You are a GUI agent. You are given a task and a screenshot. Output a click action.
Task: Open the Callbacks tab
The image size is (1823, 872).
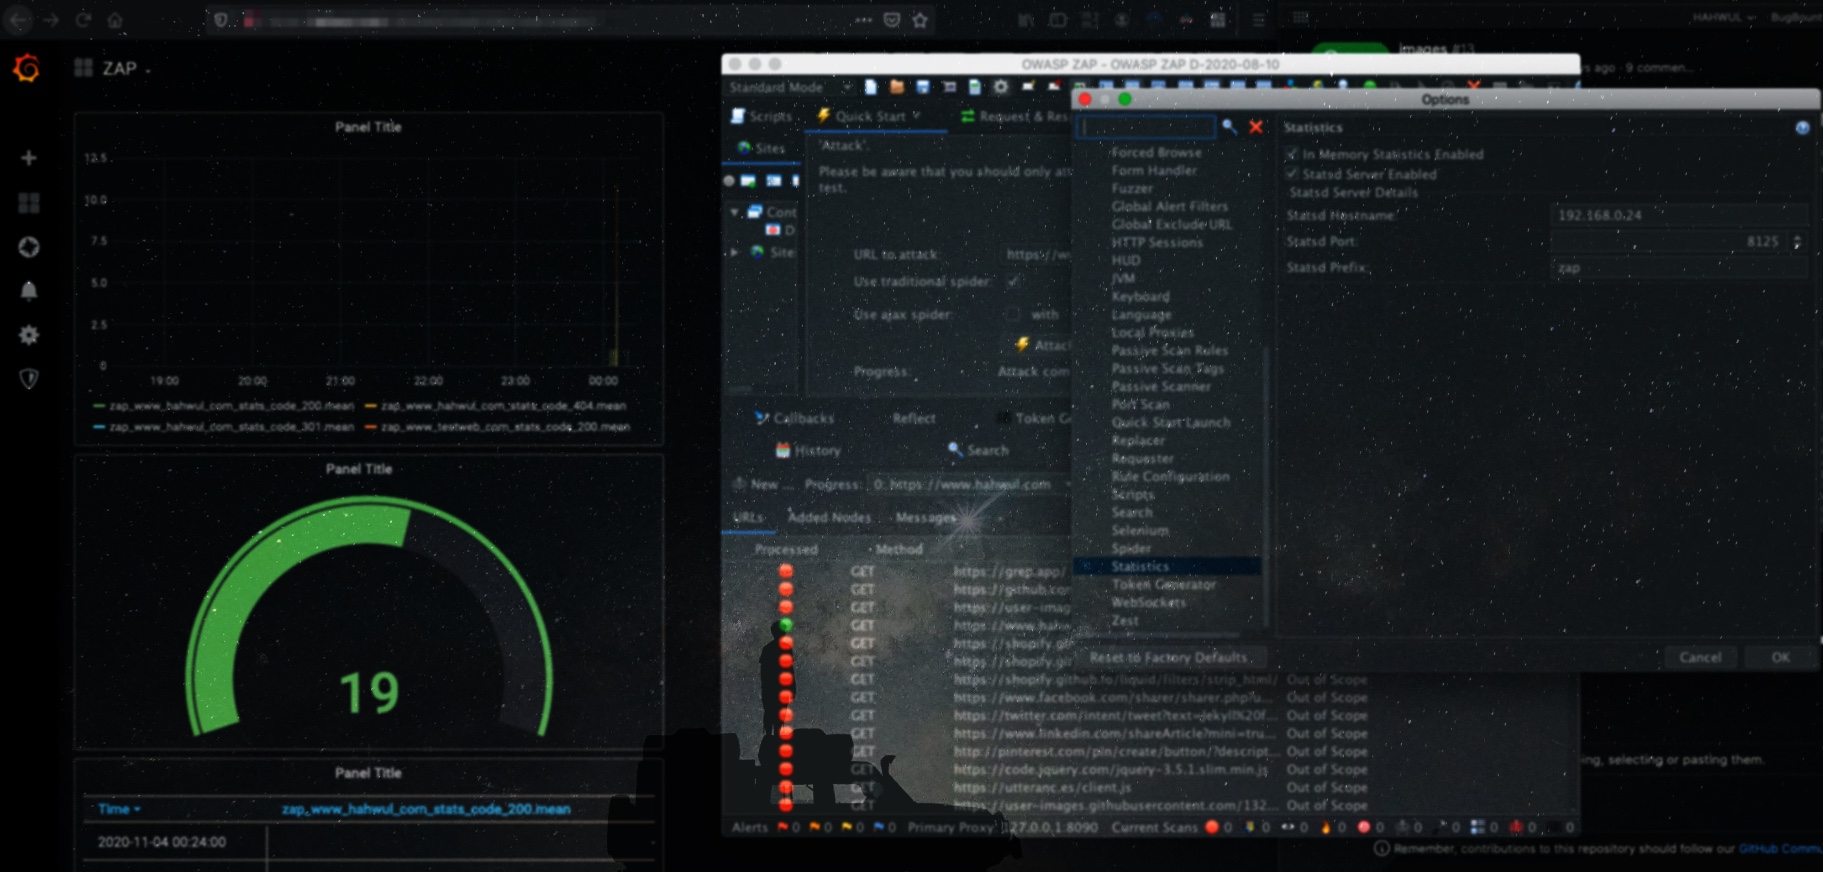(795, 418)
